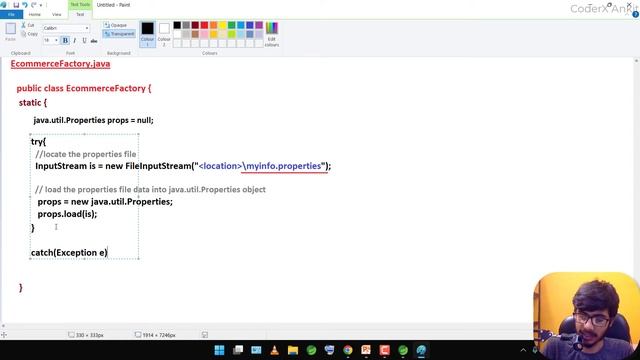Show hidden system tray icons chevron

click(523, 350)
